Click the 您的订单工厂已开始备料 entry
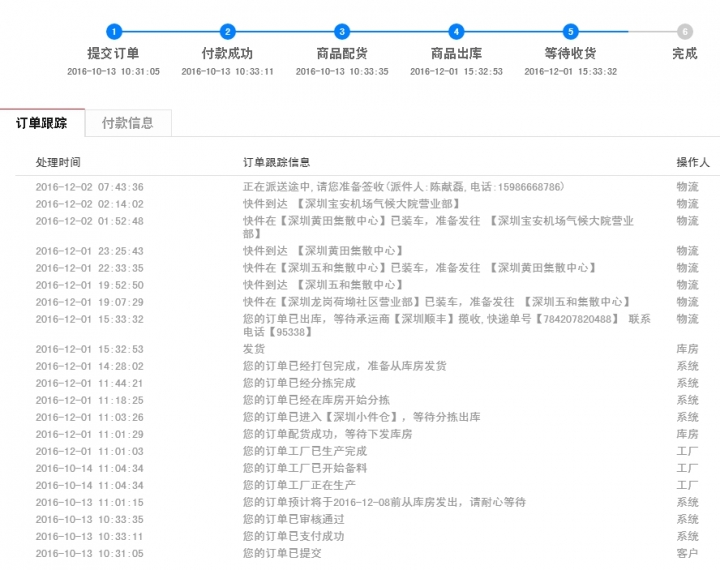 tap(305, 468)
